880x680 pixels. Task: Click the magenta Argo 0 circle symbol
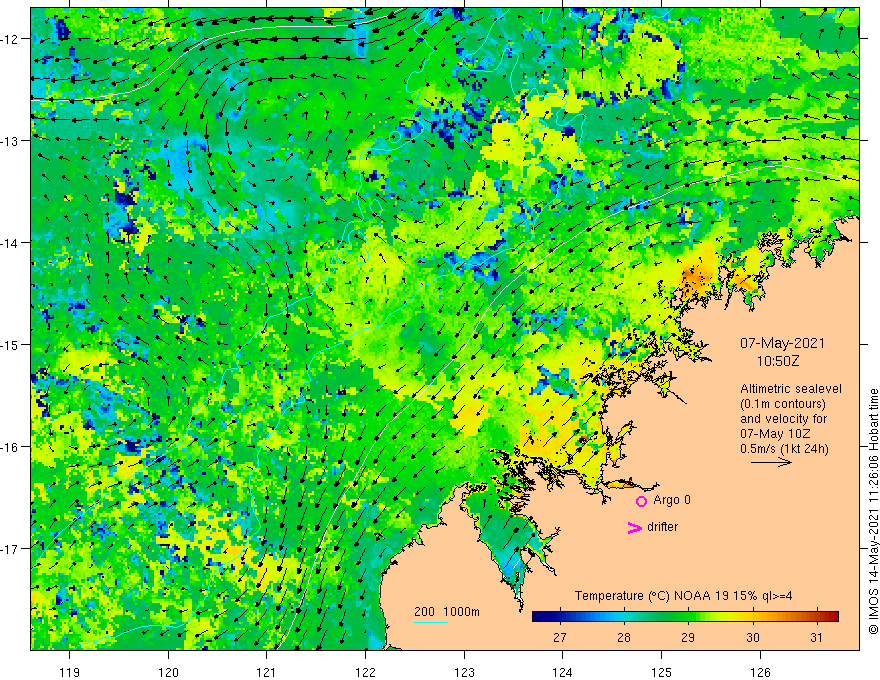641,501
